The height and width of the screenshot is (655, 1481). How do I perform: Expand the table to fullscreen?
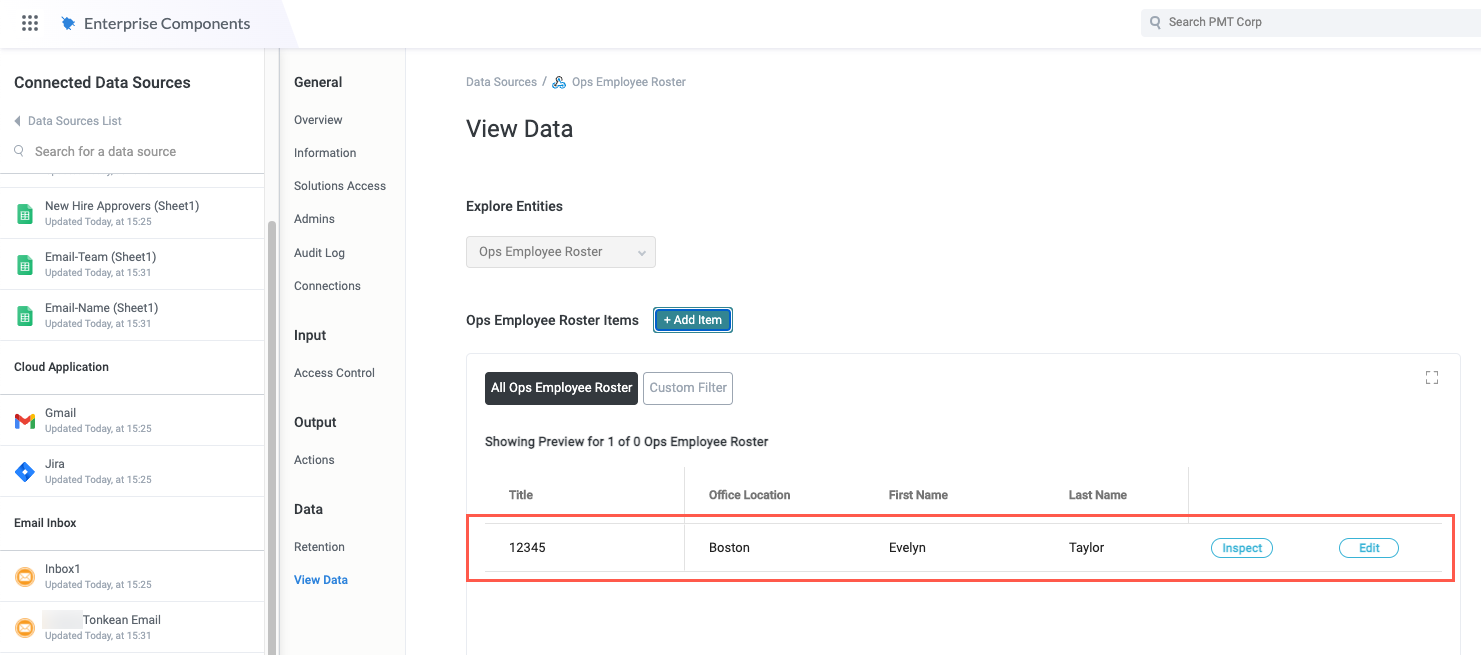point(1431,378)
